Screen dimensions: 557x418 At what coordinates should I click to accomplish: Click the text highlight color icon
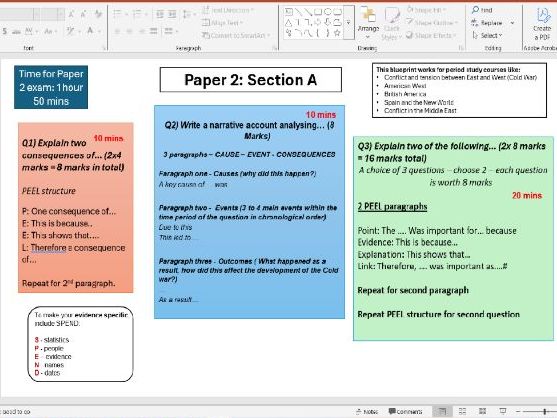(70, 31)
